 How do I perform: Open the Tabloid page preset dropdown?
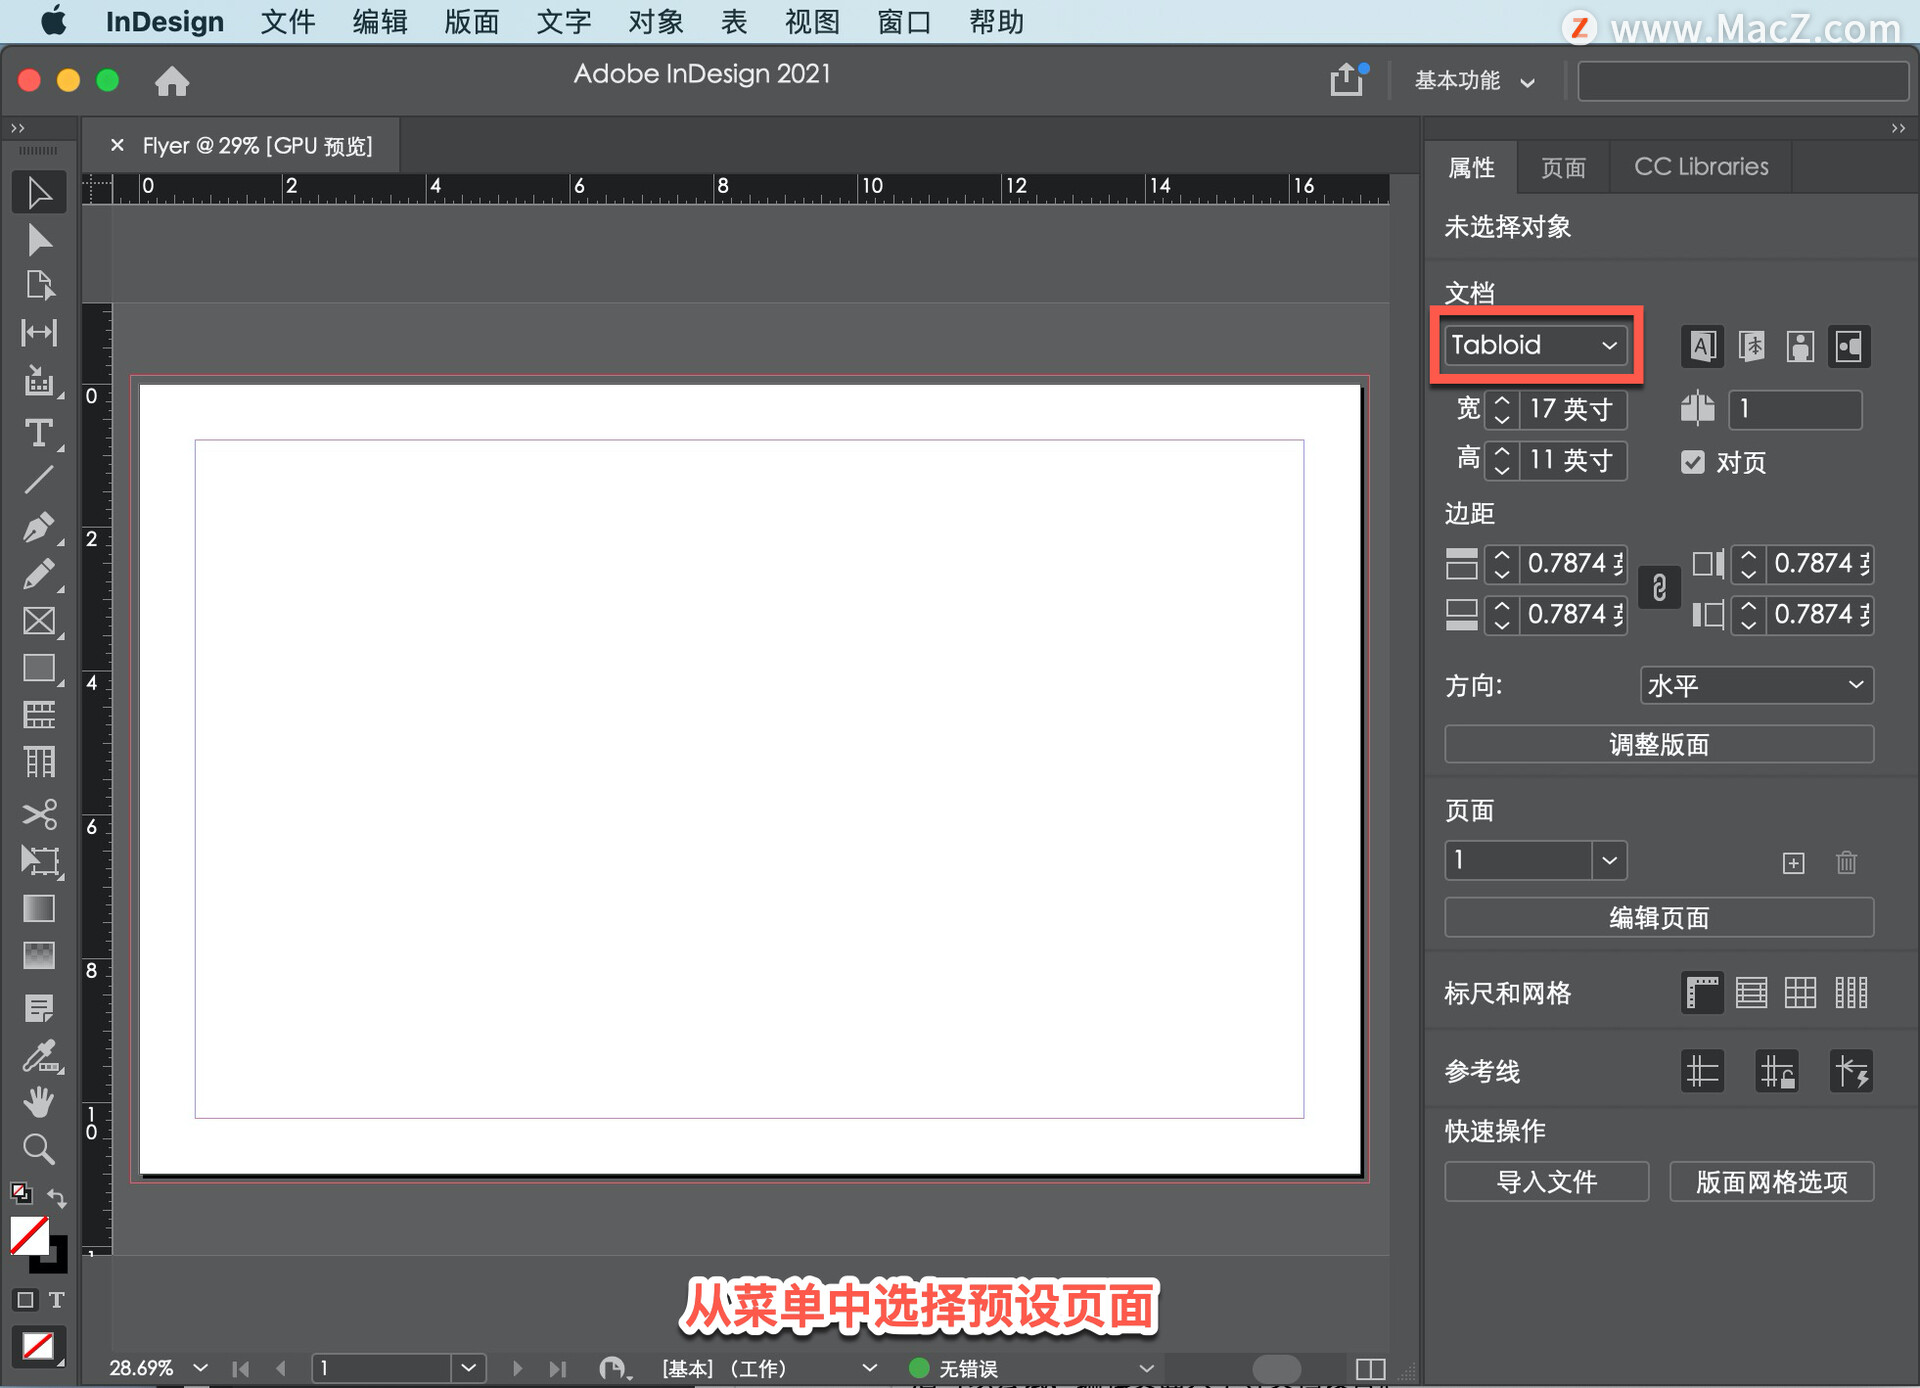coord(1535,345)
